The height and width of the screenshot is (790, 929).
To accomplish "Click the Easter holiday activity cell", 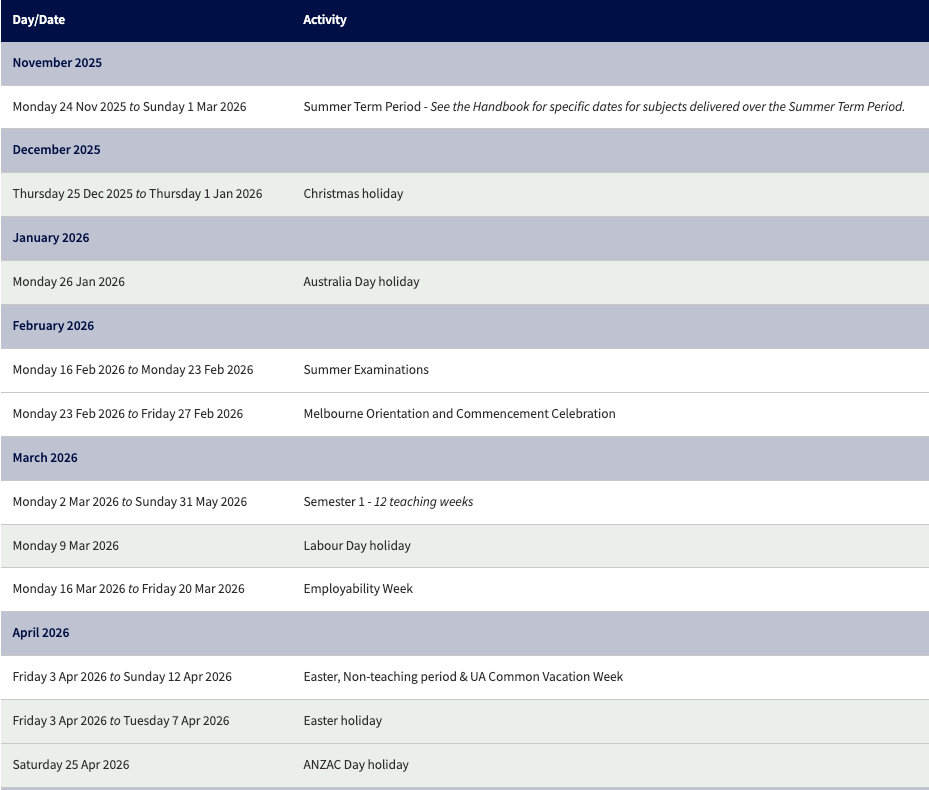I will (x=342, y=721).
